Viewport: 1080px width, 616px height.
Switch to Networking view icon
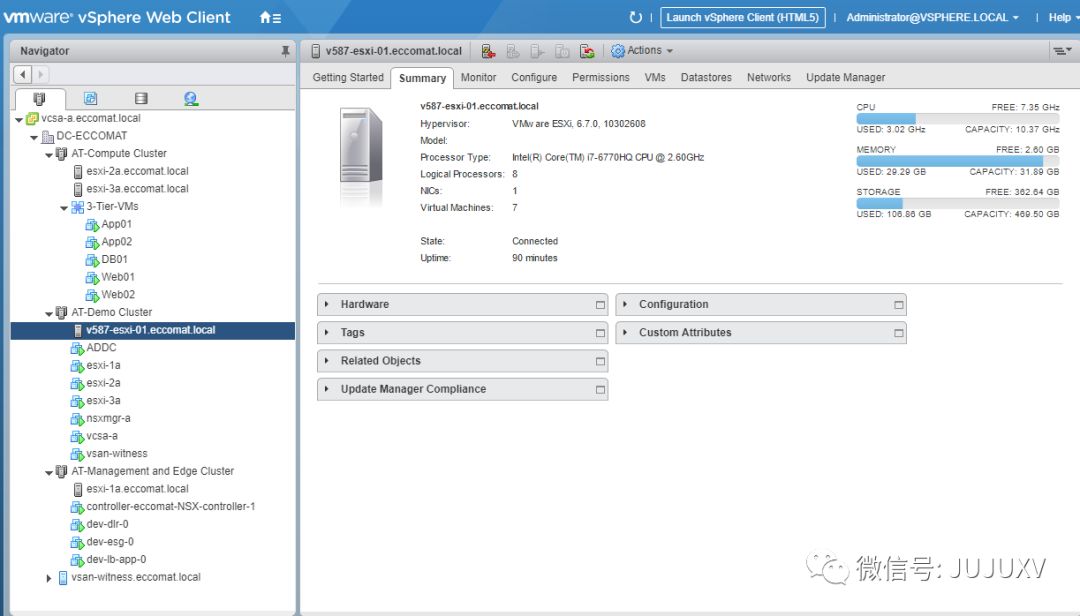[x=191, y=99]
